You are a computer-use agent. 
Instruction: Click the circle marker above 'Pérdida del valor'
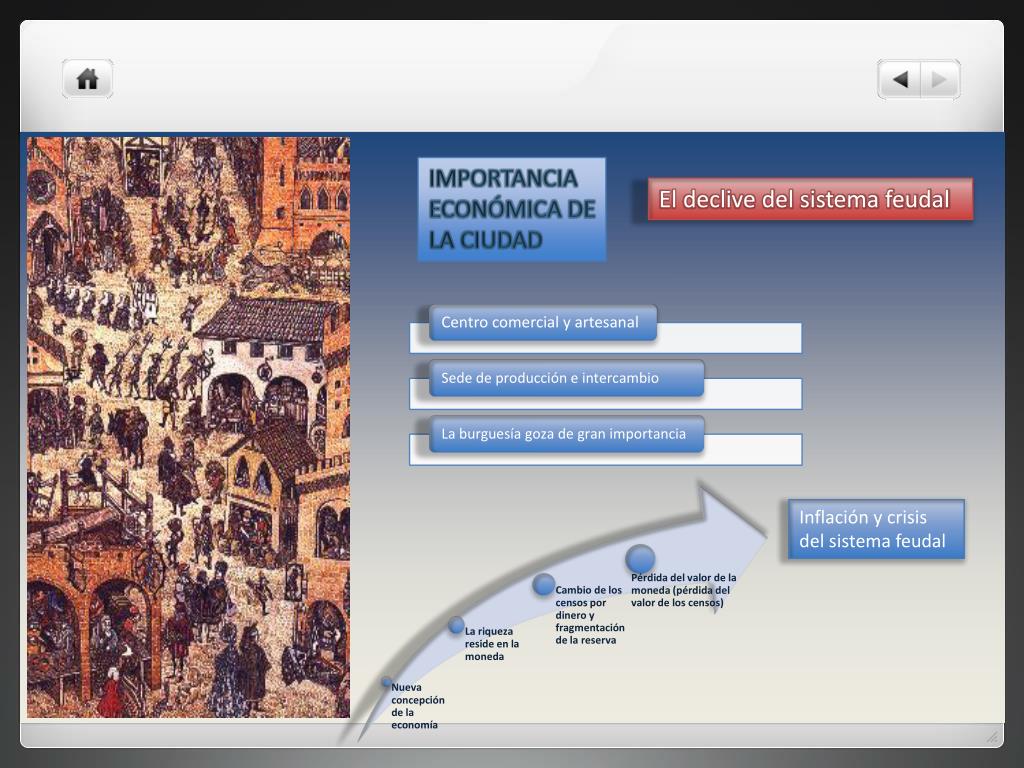pos(640,558)
